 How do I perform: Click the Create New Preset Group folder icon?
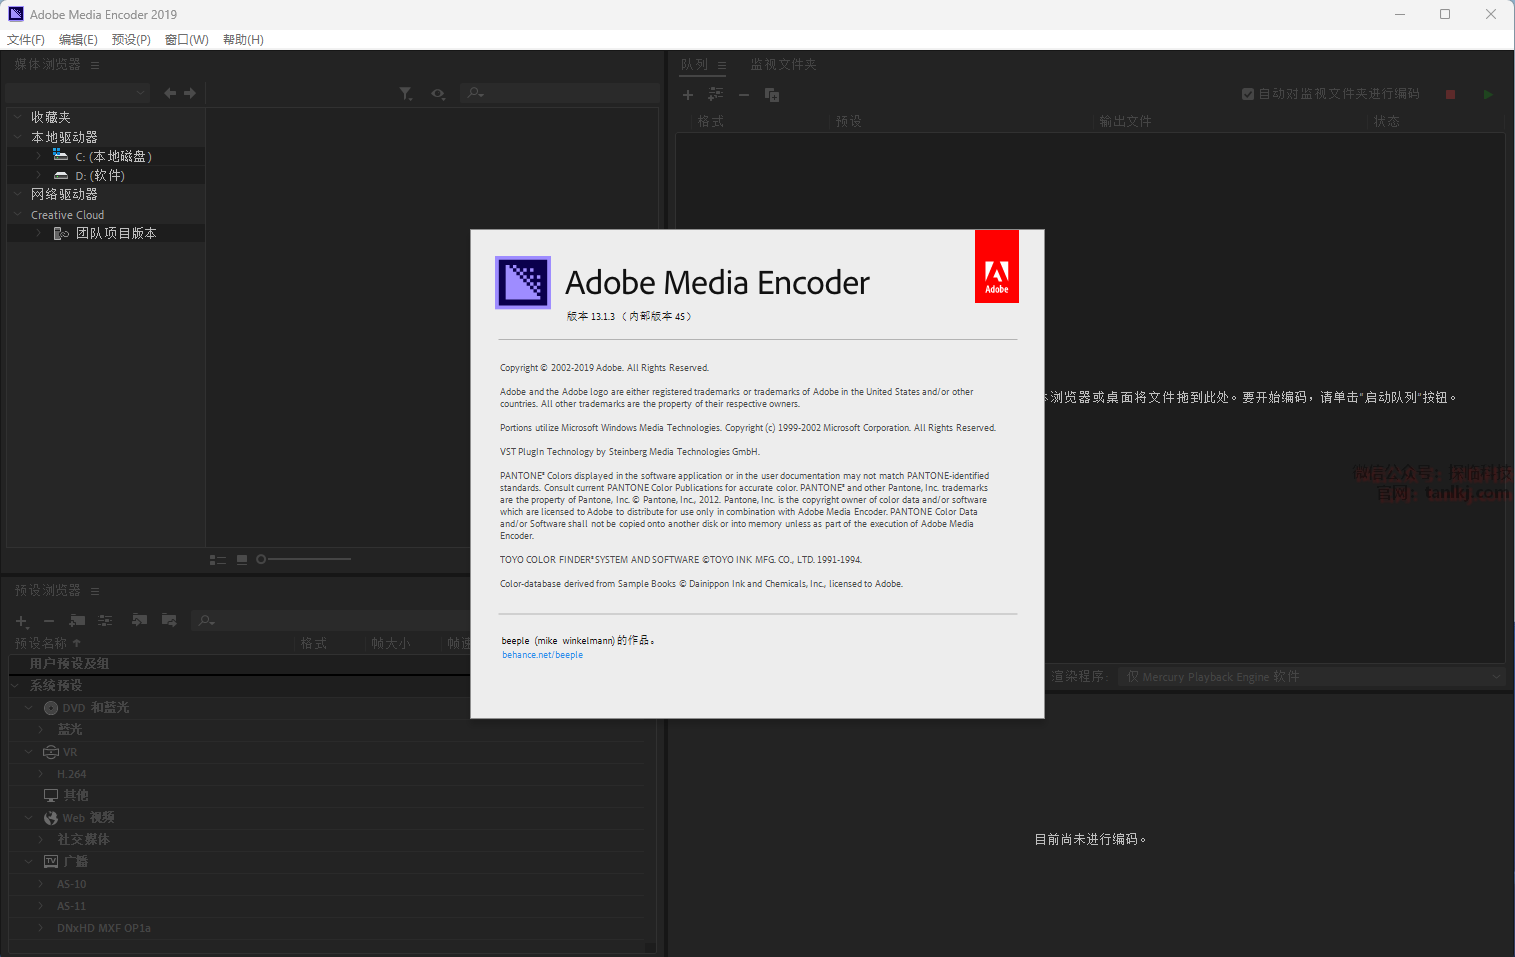(77, 621)
